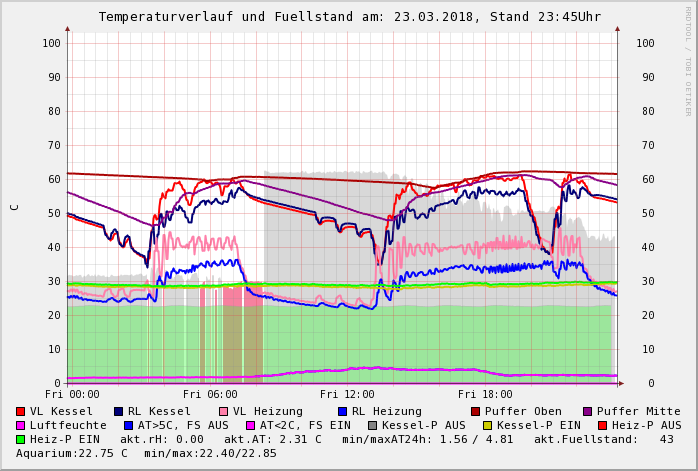Image resolution: width=698 pixels, height=471 pixels.
Task: Click the chart title 'Temperaturverlauf und Fuellstand'
Action: (232, 17)
